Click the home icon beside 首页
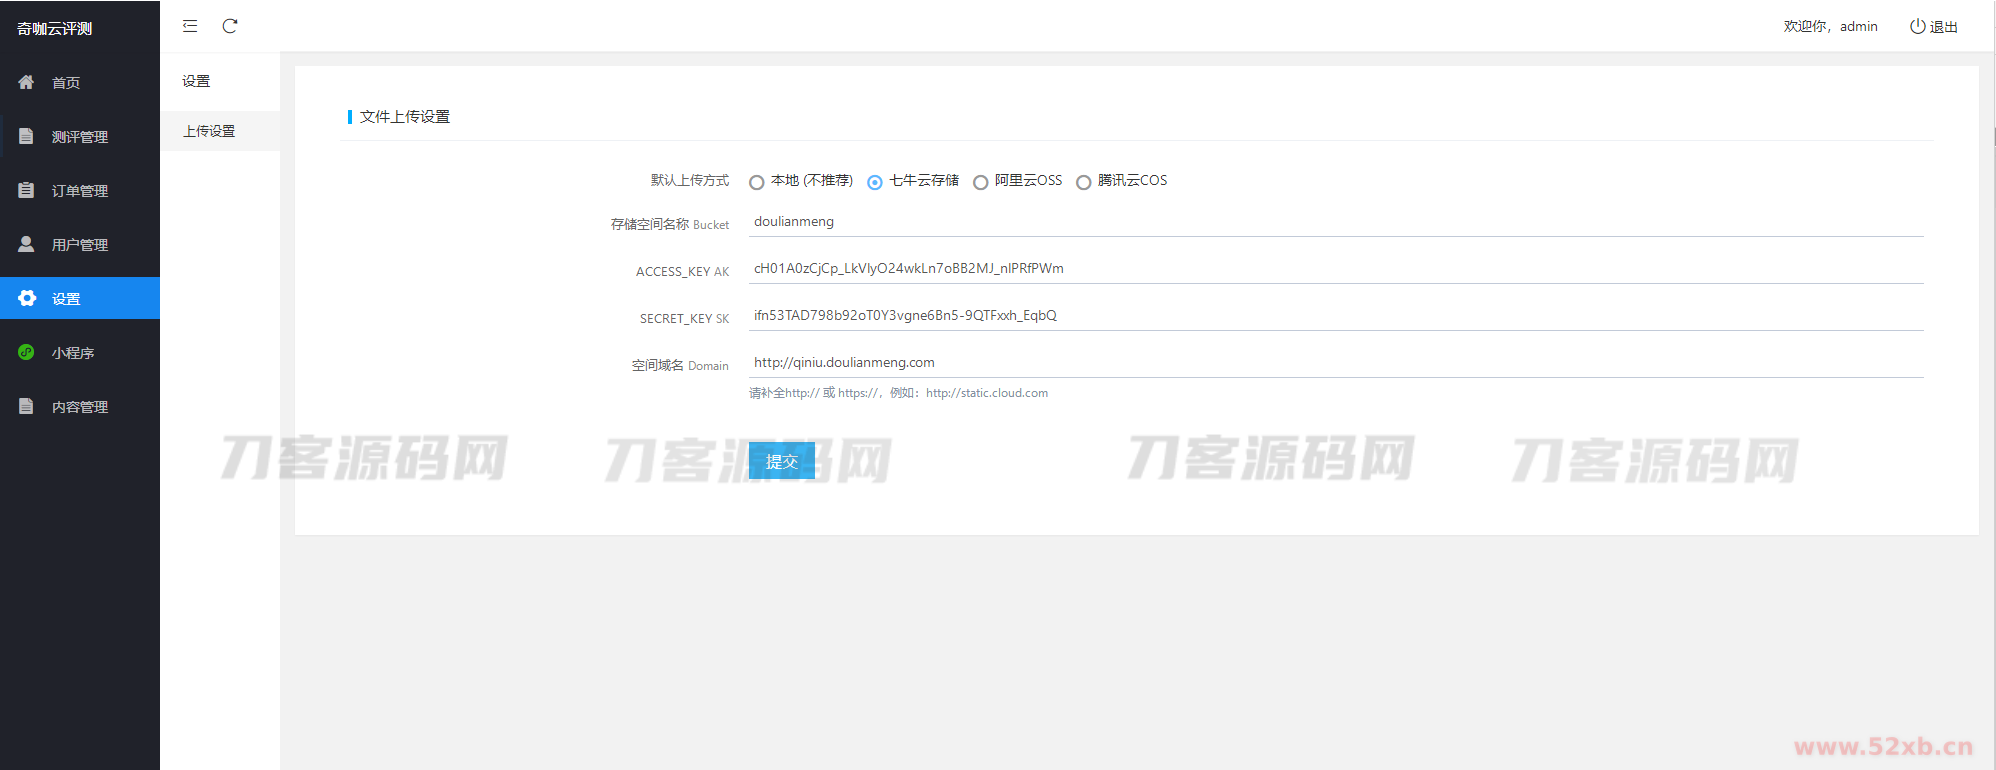 click(26, 82)
